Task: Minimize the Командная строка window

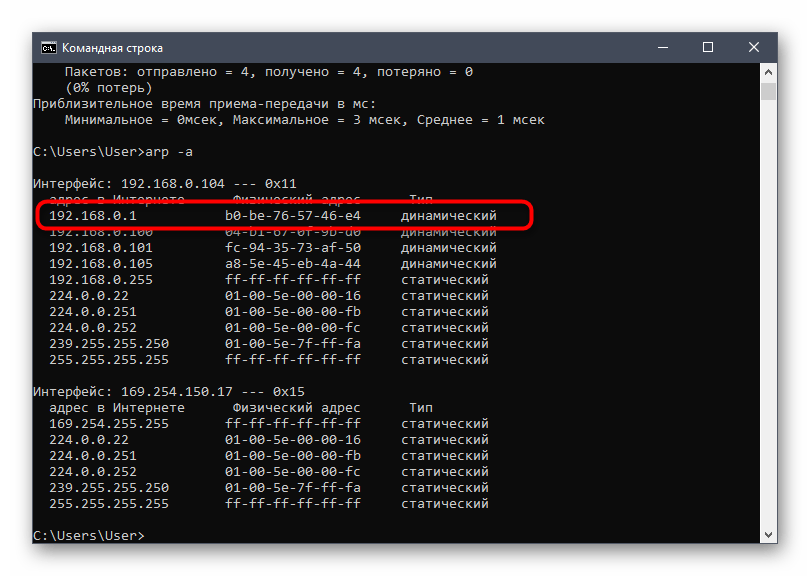Action: (662, 47)
